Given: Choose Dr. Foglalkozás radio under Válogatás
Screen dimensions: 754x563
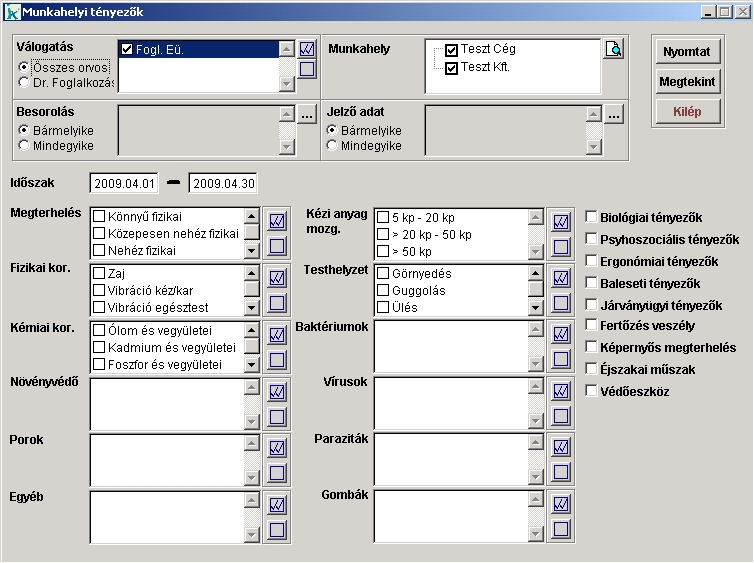Looking at the screenshot, I should [x=23, y=83].
